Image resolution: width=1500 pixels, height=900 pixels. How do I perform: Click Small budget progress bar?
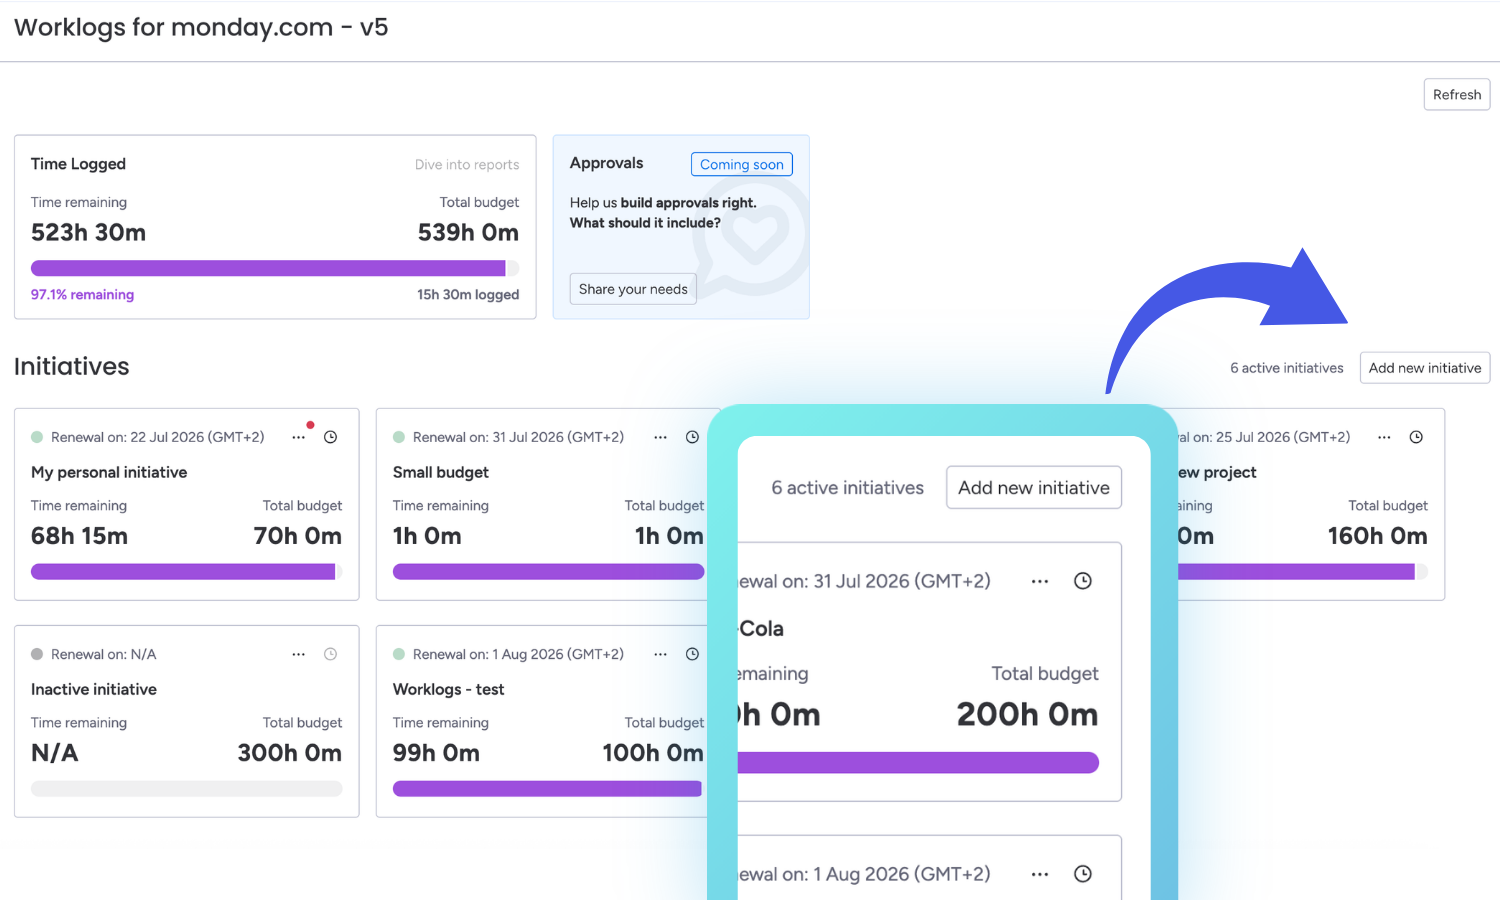click(548, 572)
